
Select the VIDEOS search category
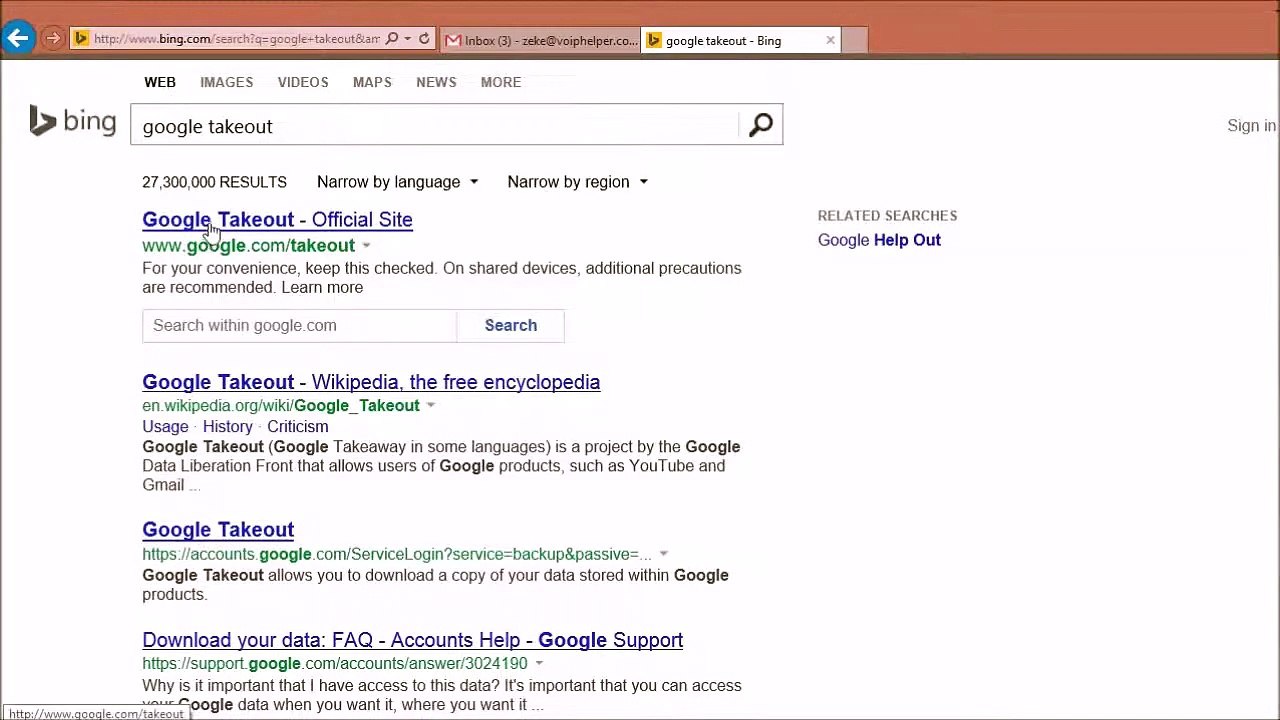point(302,82)
